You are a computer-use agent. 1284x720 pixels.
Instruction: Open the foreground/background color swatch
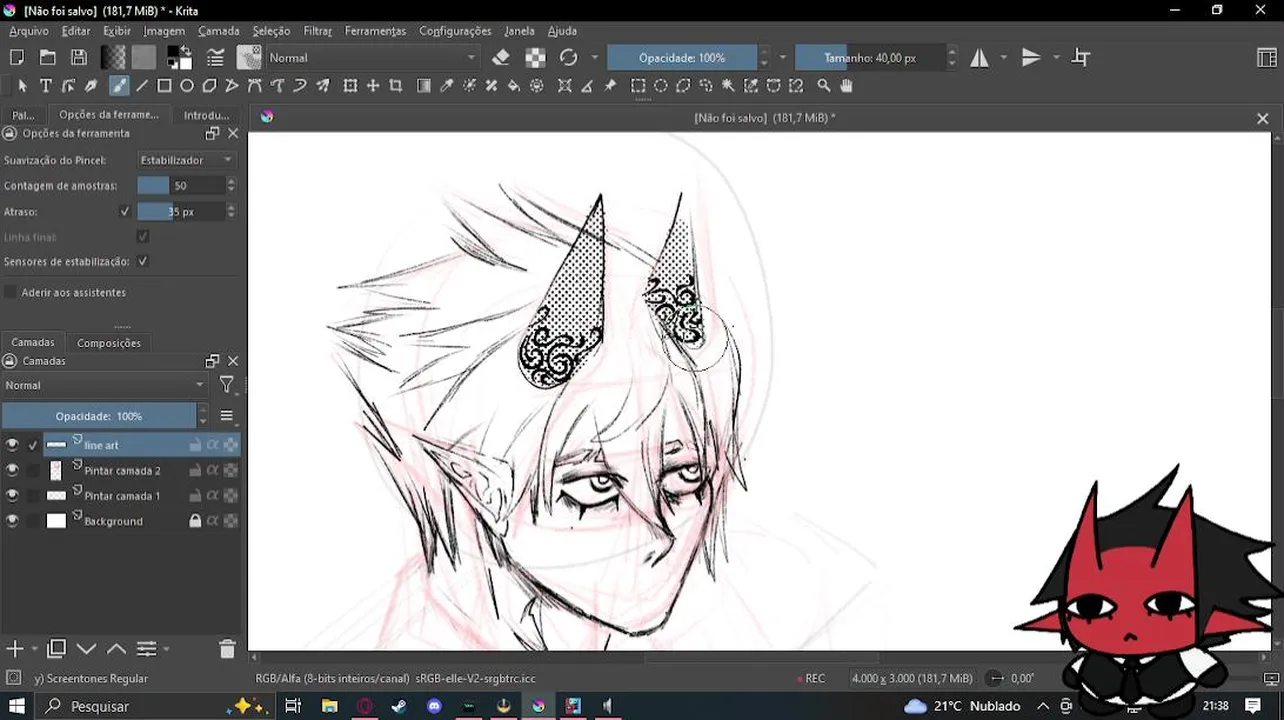coord(179,58)
